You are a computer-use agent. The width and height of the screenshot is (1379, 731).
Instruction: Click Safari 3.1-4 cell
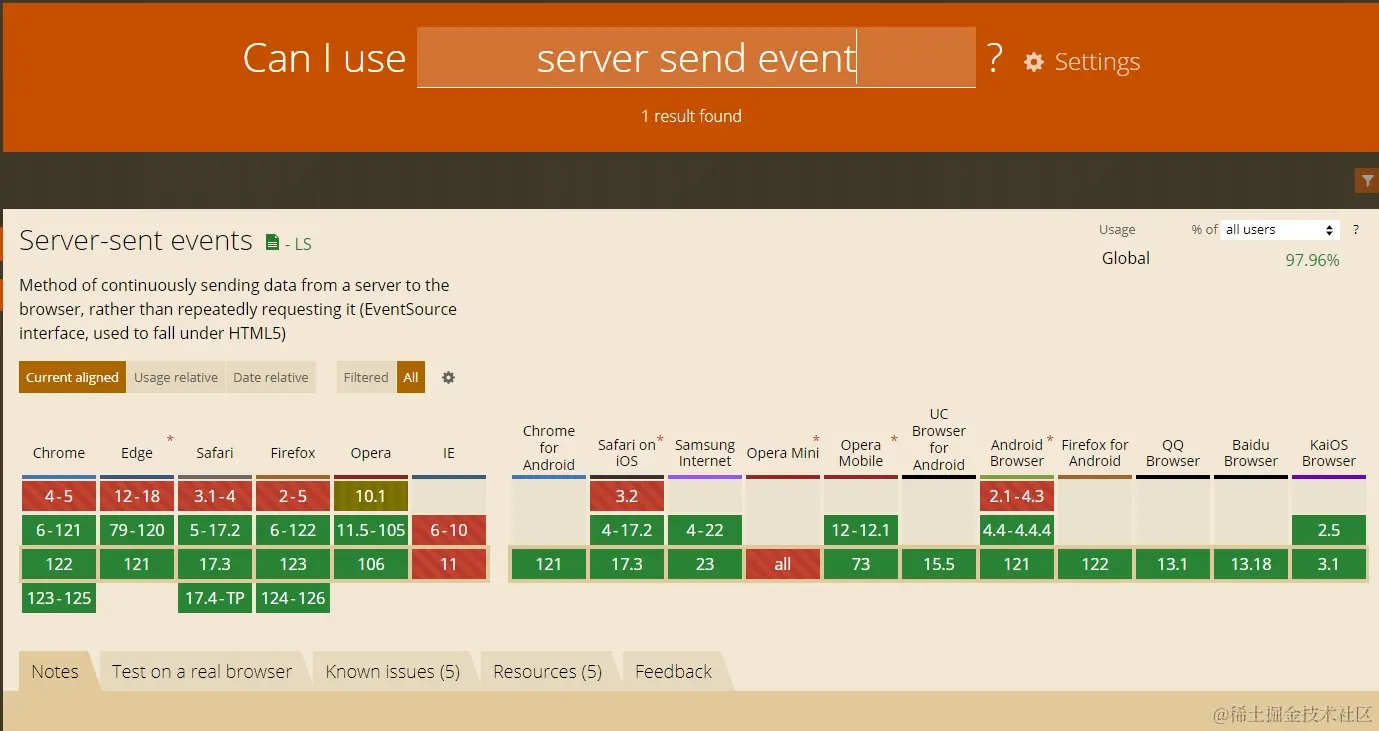[x=215, y=496]
